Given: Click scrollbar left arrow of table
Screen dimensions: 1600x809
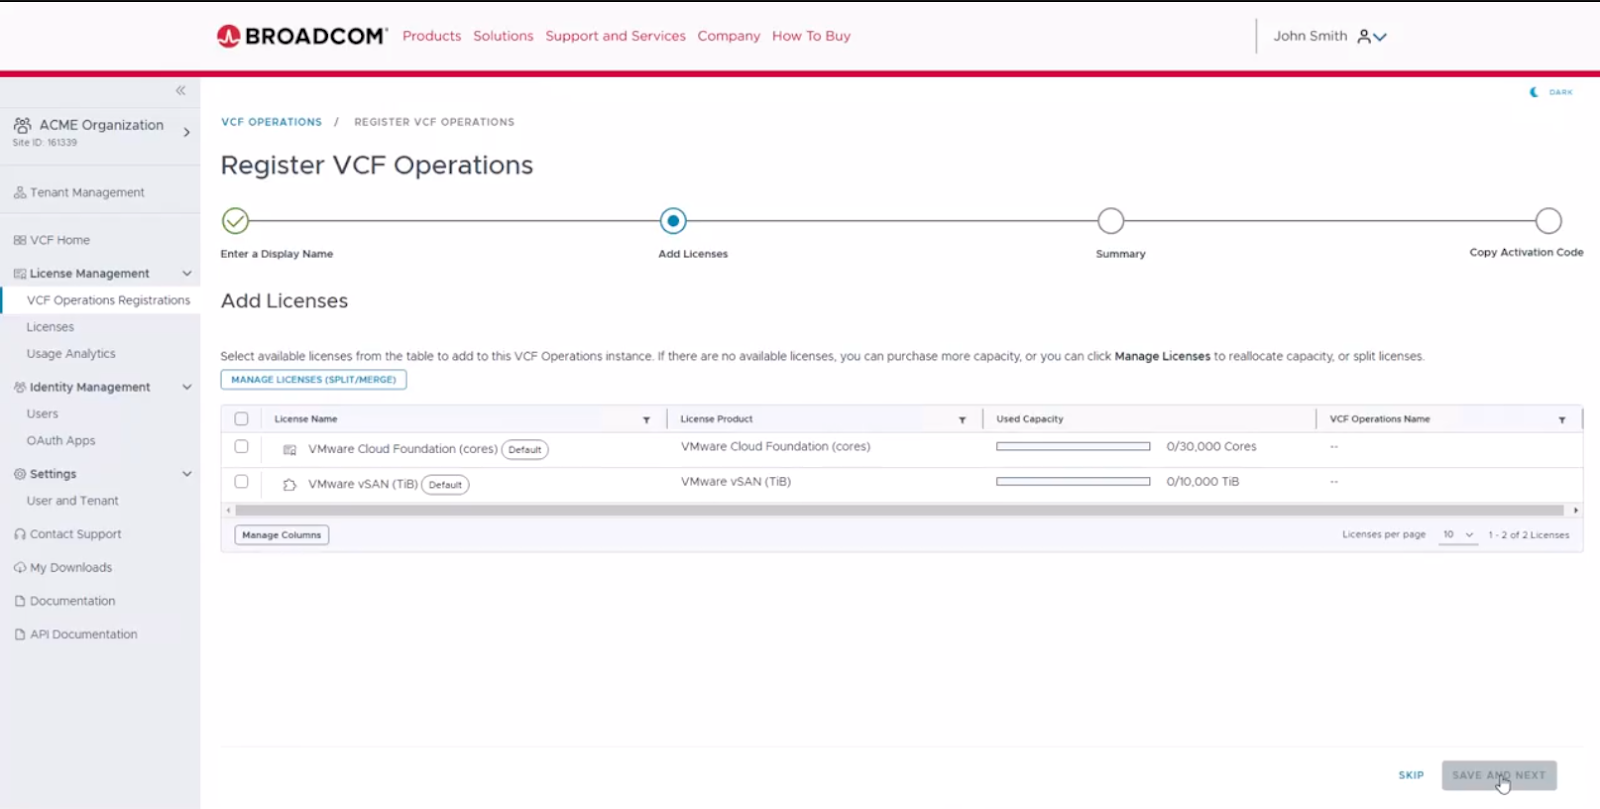Looking at the screenshot, I should click(x=228, y=510).
